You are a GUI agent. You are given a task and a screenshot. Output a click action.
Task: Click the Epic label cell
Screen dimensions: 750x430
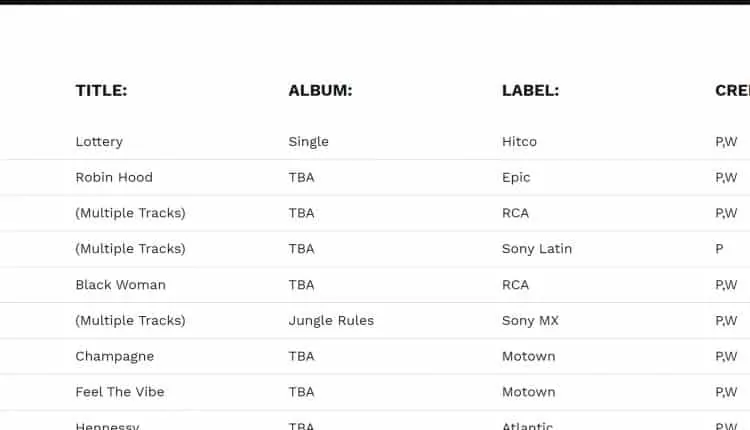[x=516, y=178]
